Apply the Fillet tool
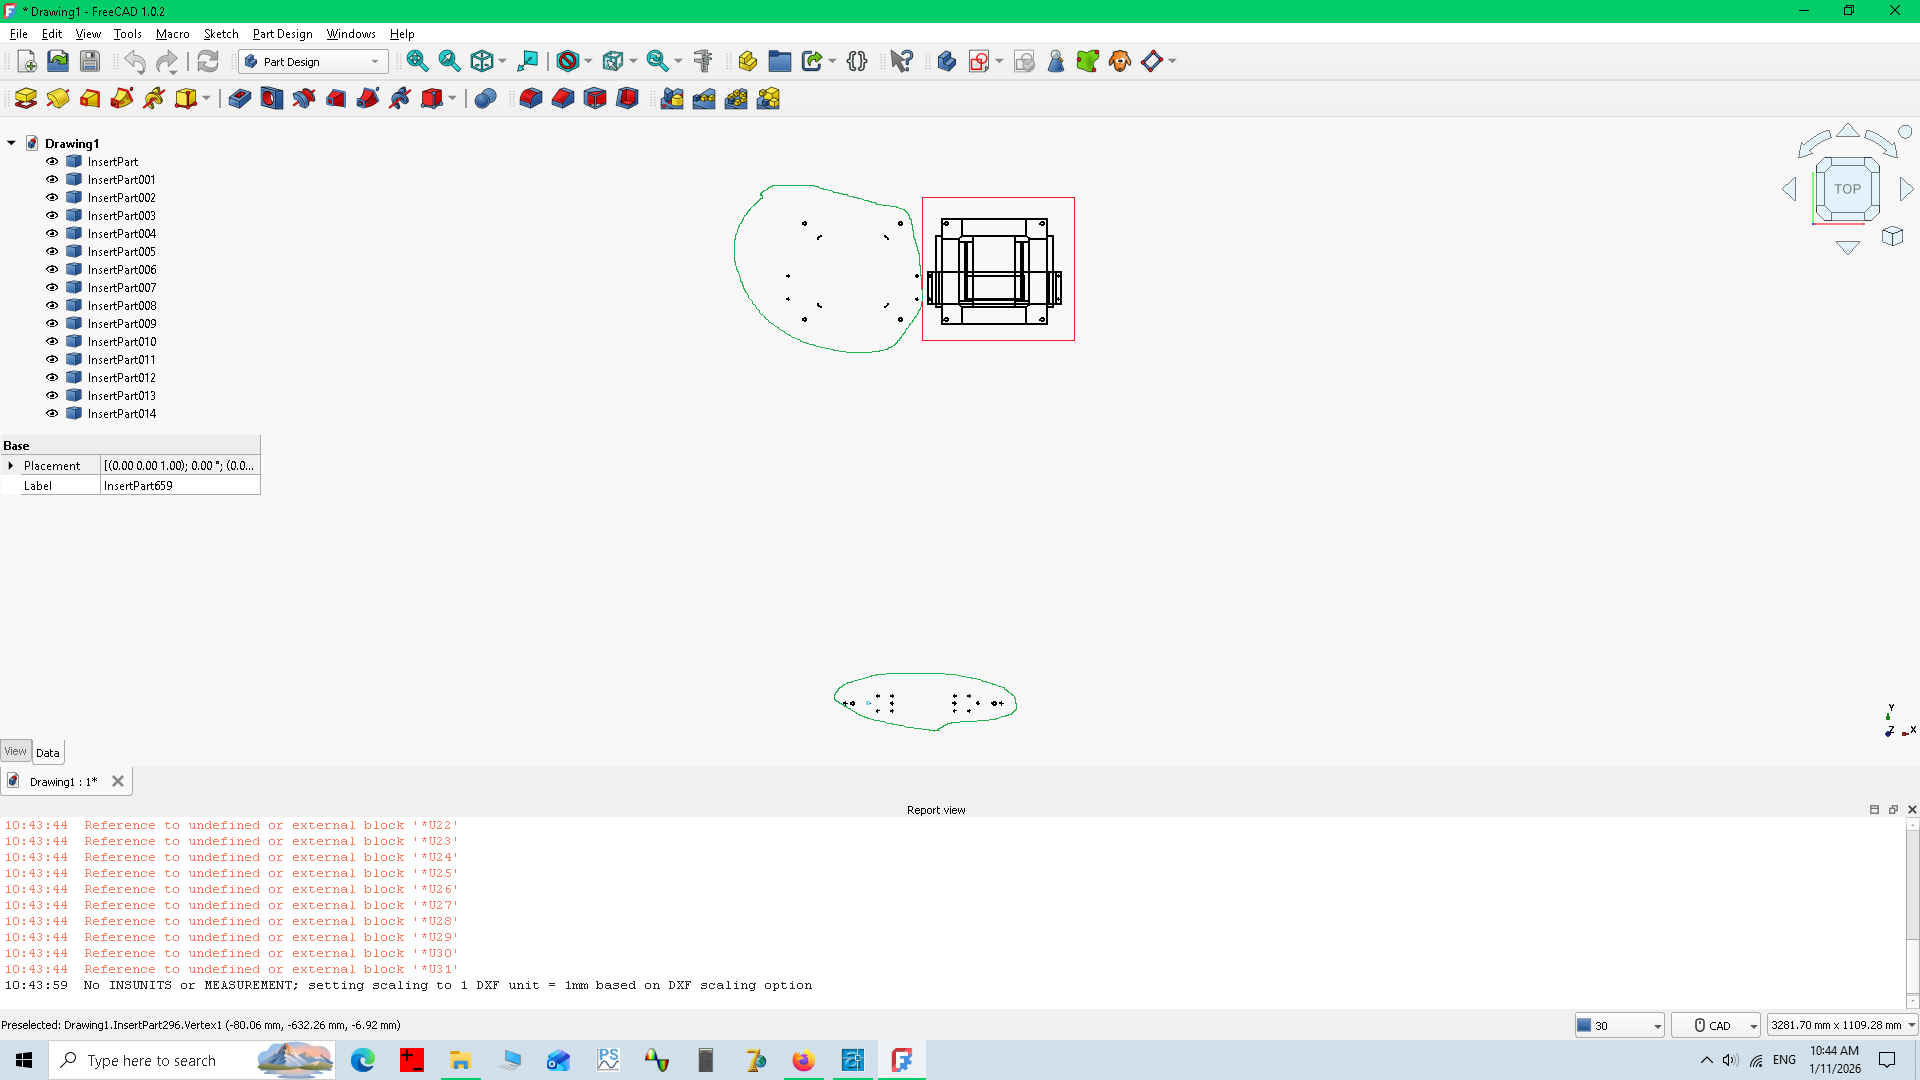Screen dimensions: 1920x1080 coord(530,98)
